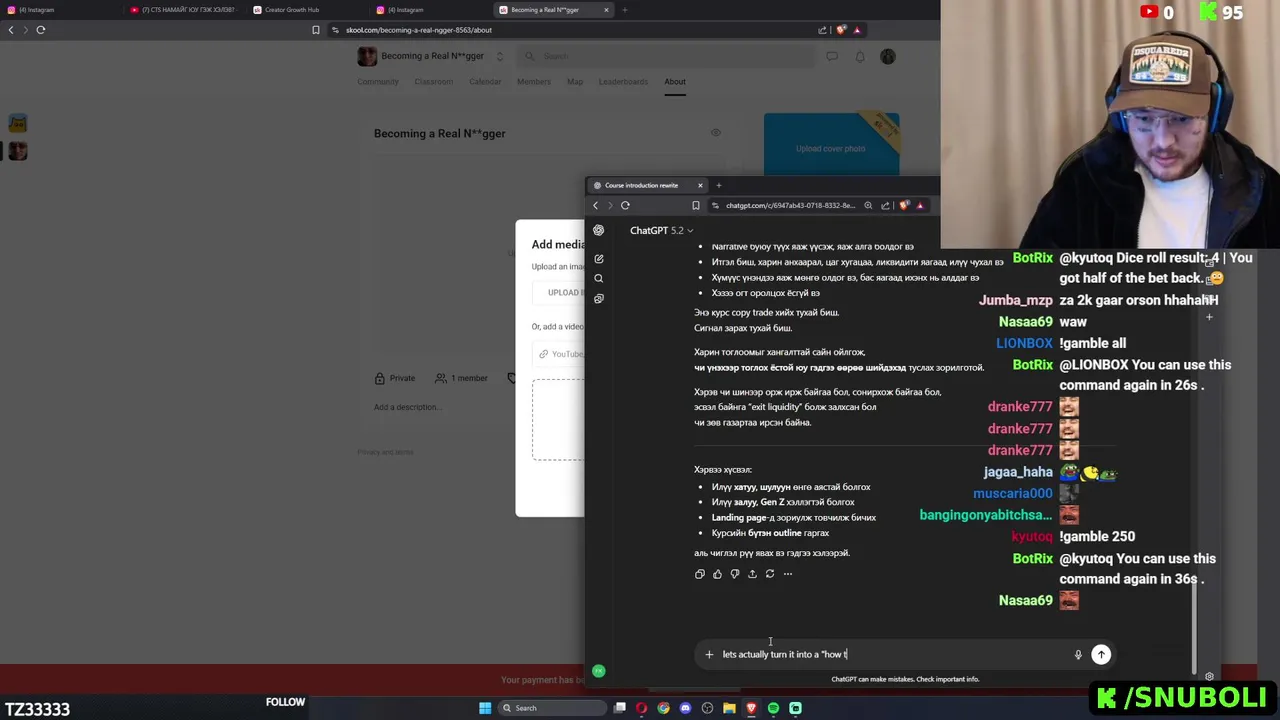1280x720 pixels.
Task: Open Discord from the taskbar
Action: pyautogui.click(x=685, y=708)
